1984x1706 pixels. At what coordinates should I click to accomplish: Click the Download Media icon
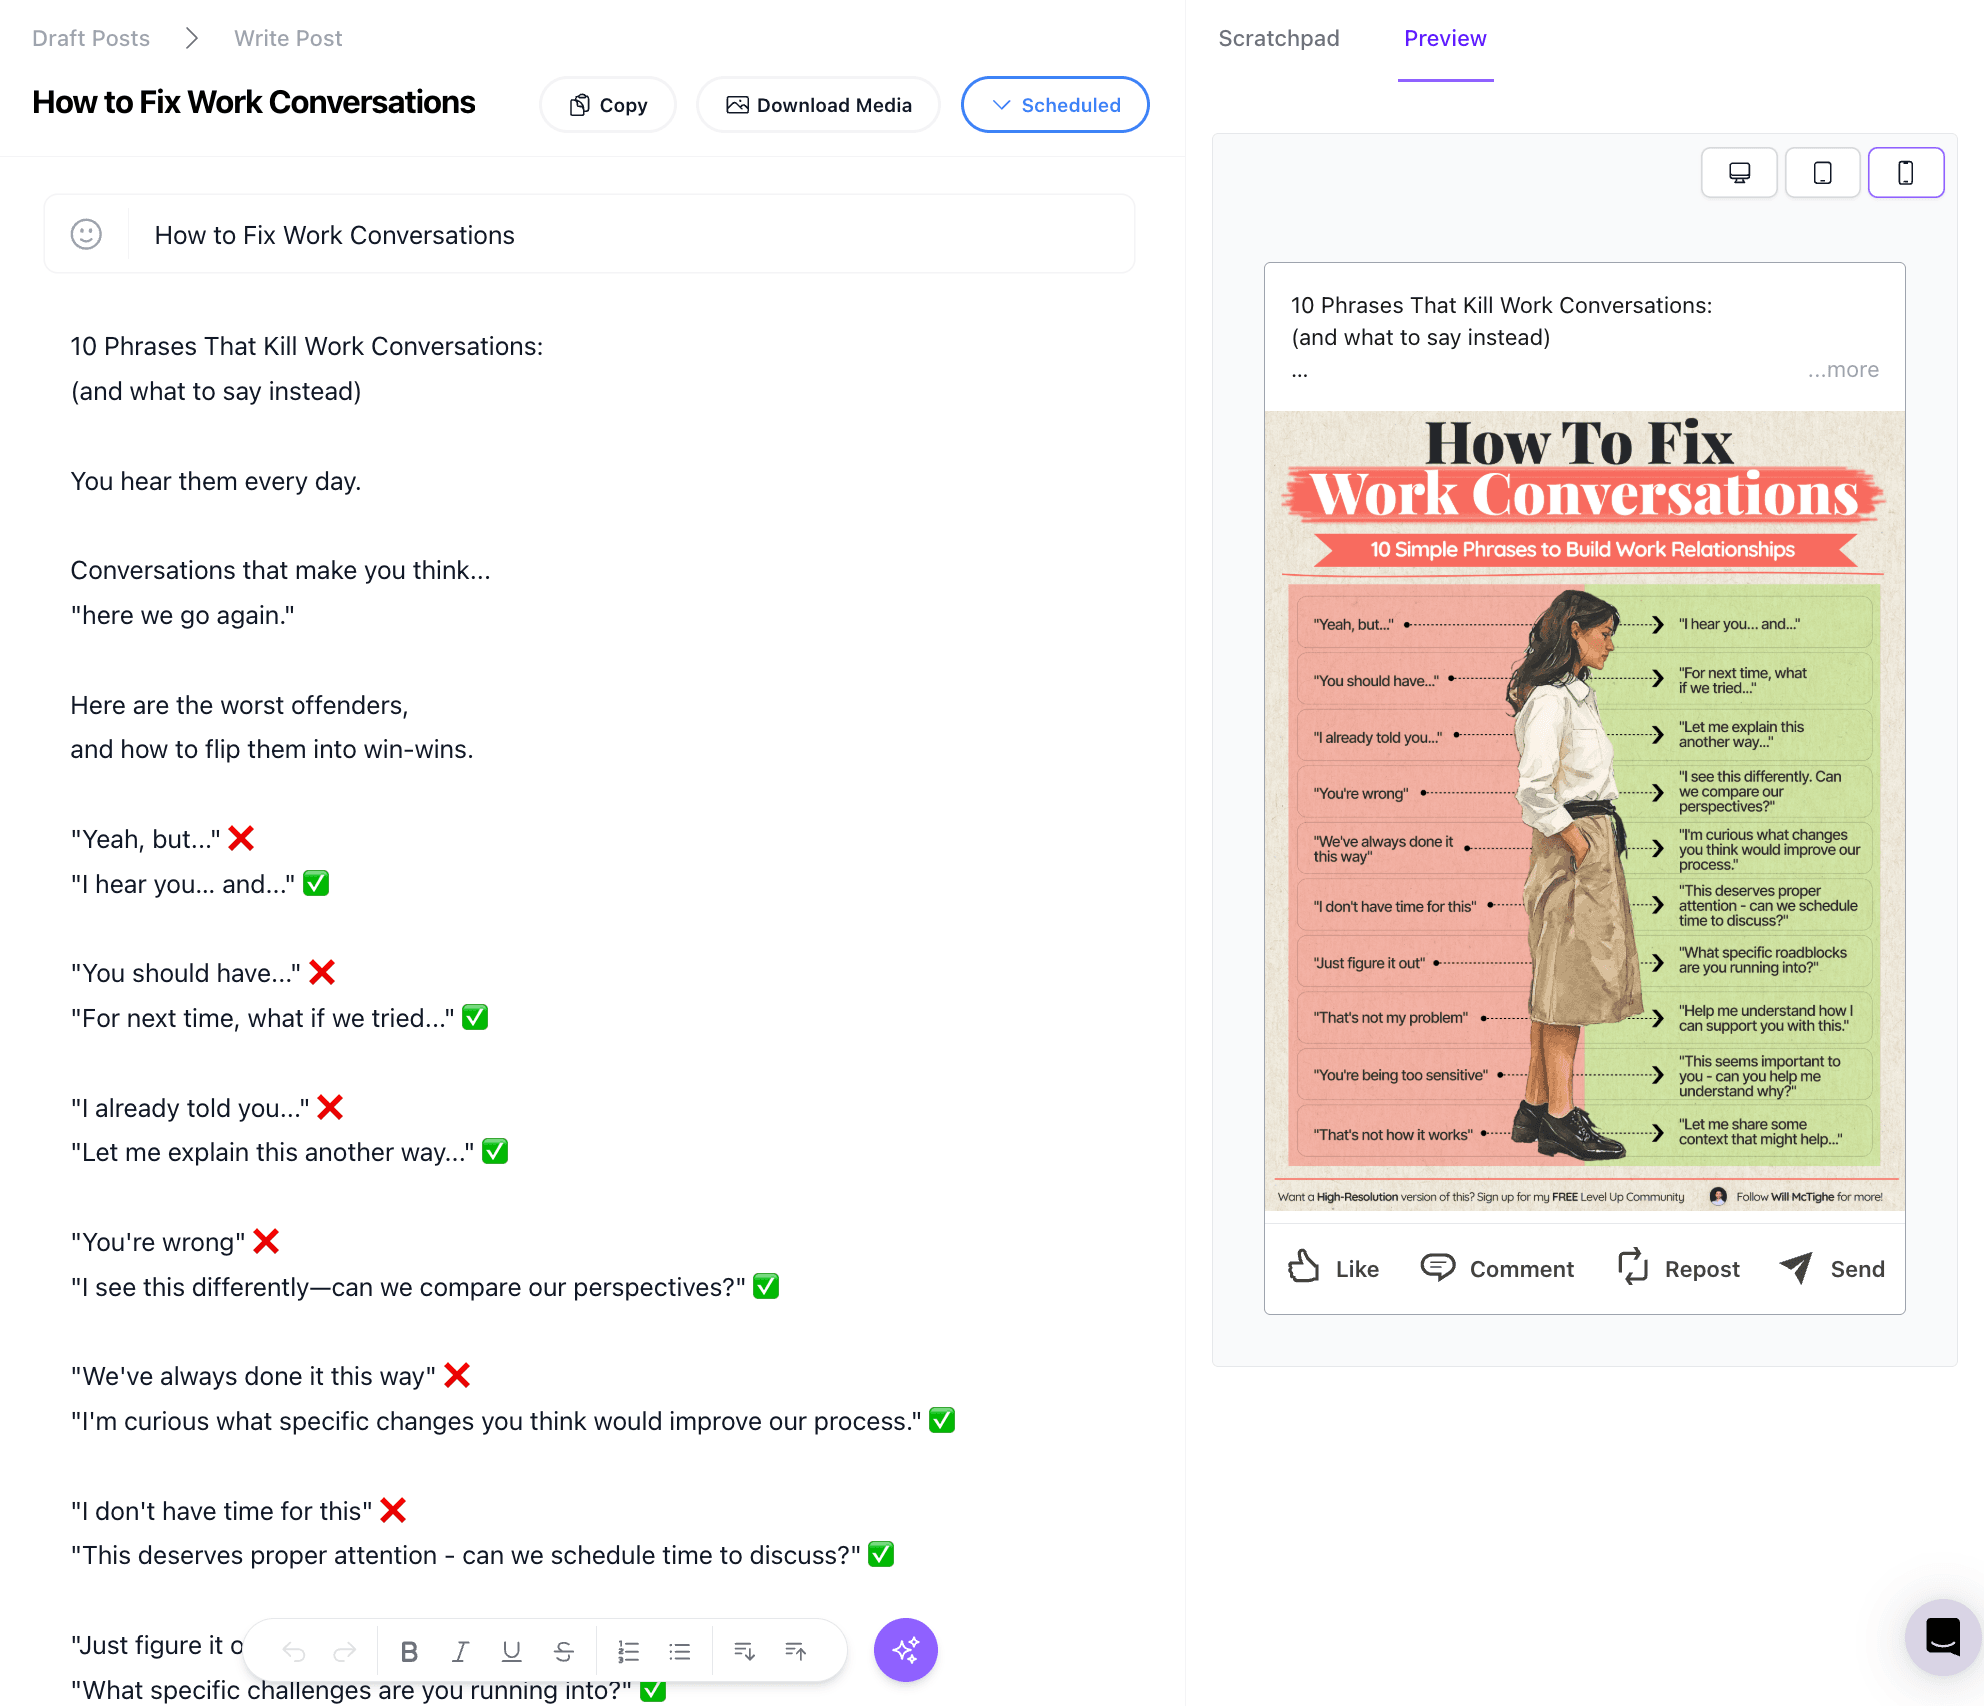[737, 105]
